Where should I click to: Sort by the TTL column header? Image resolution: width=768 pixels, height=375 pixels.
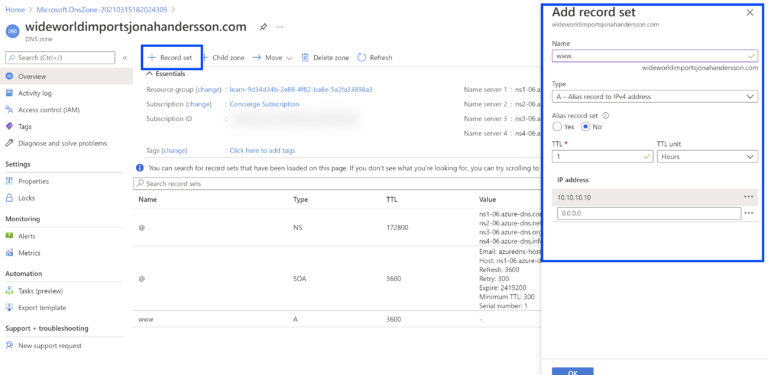[x=391, y=200]
